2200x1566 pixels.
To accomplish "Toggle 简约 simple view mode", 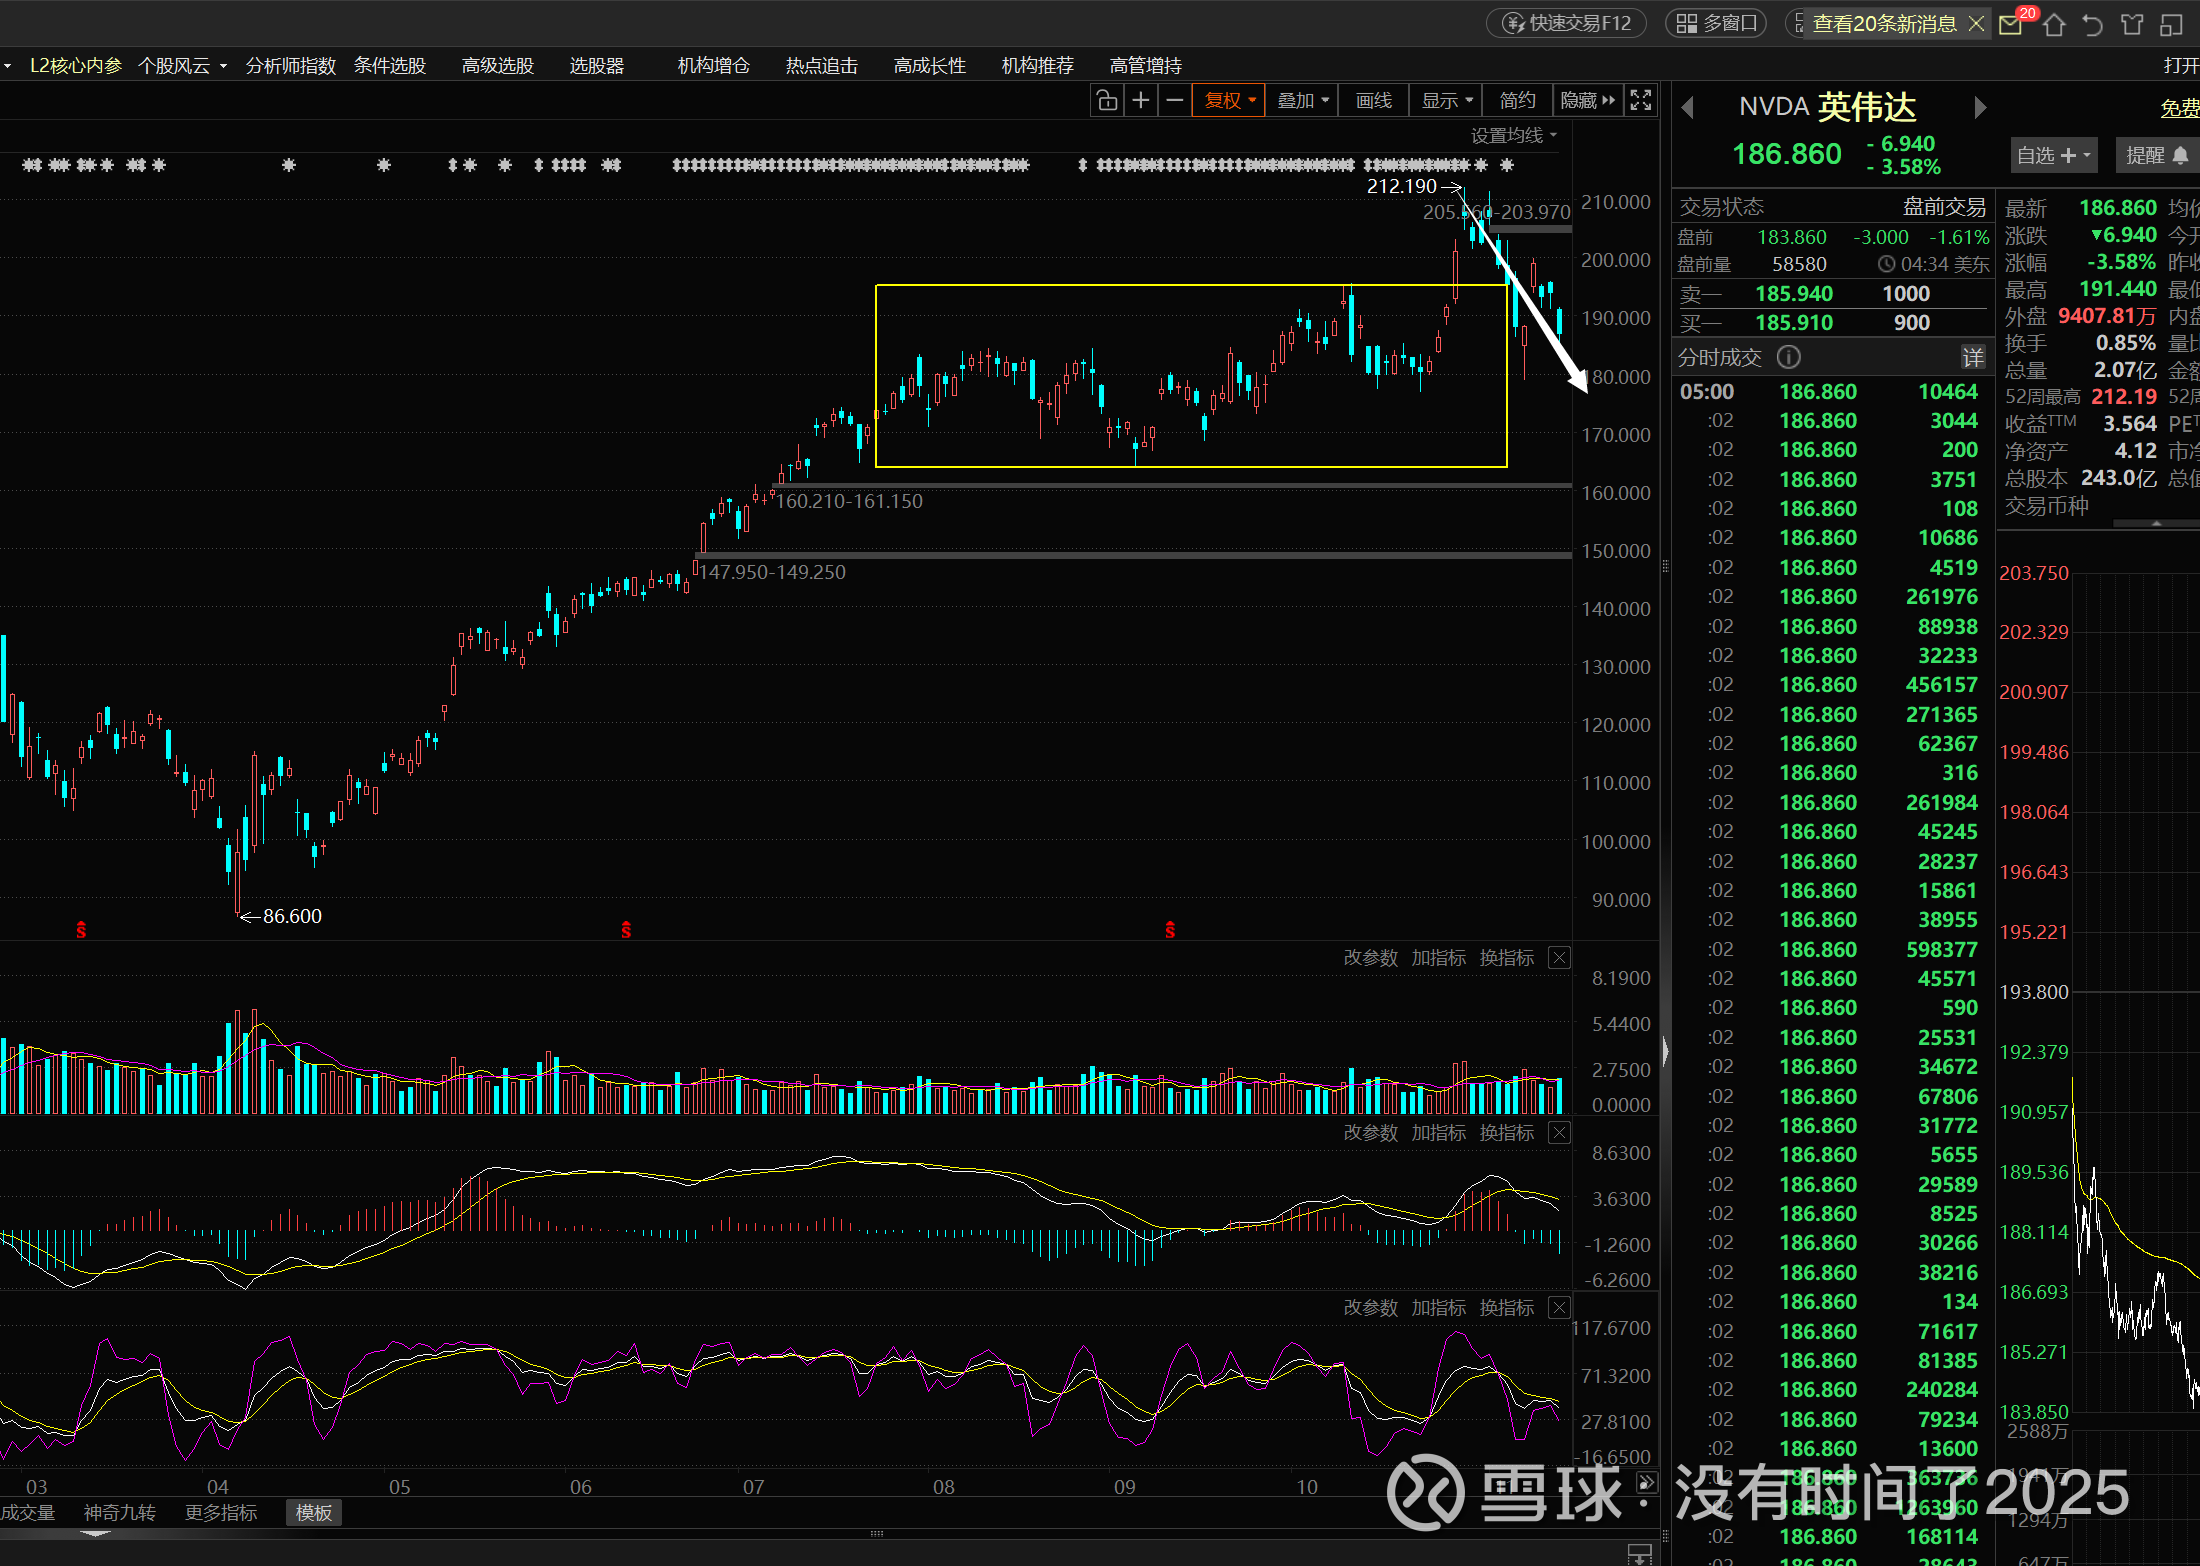I will coord(1517,100).
